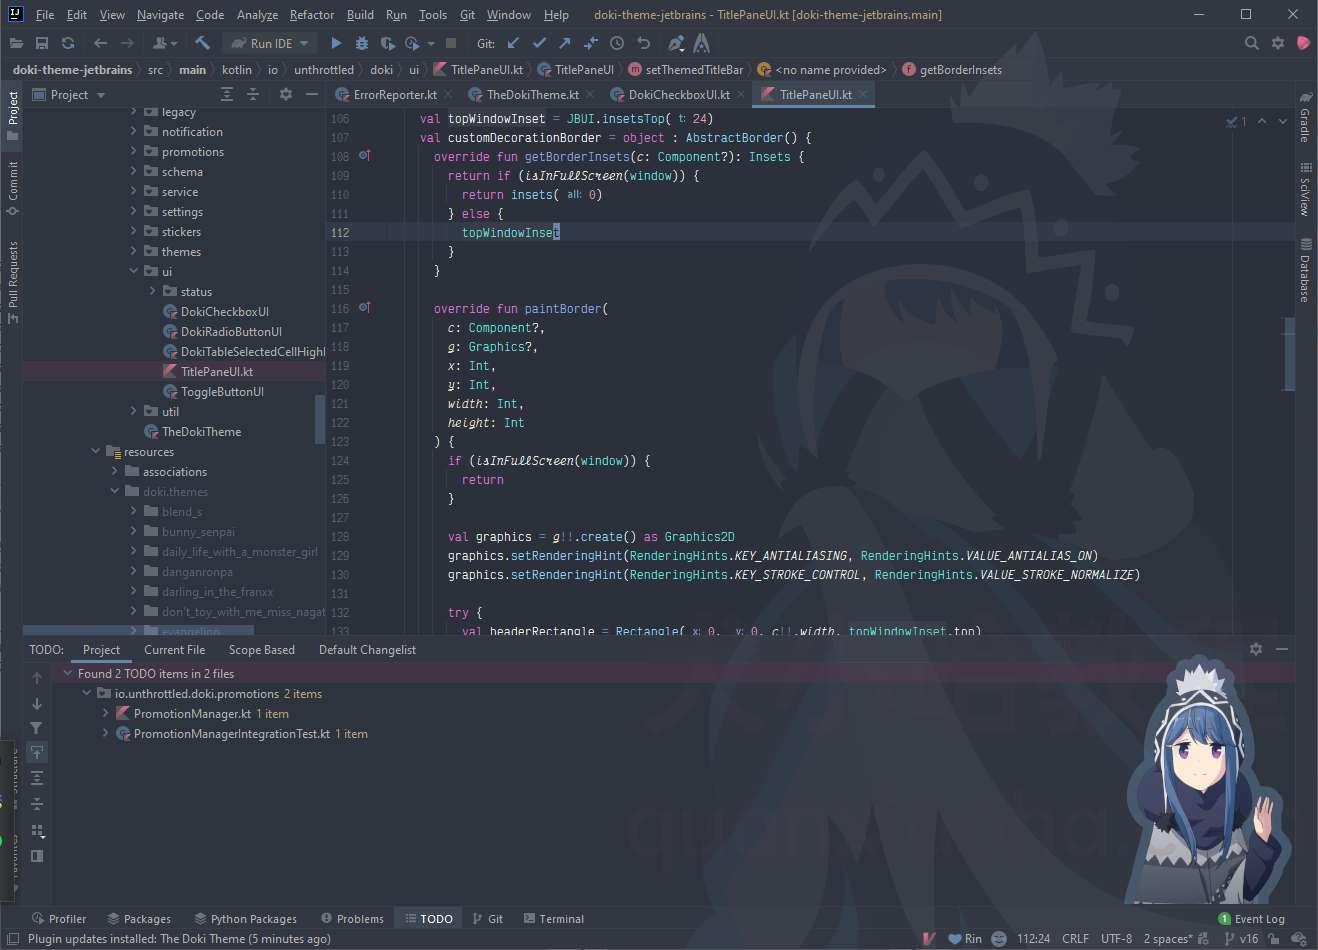Close the TitlePaneUI.kt editor tab

tap(863, 95)
